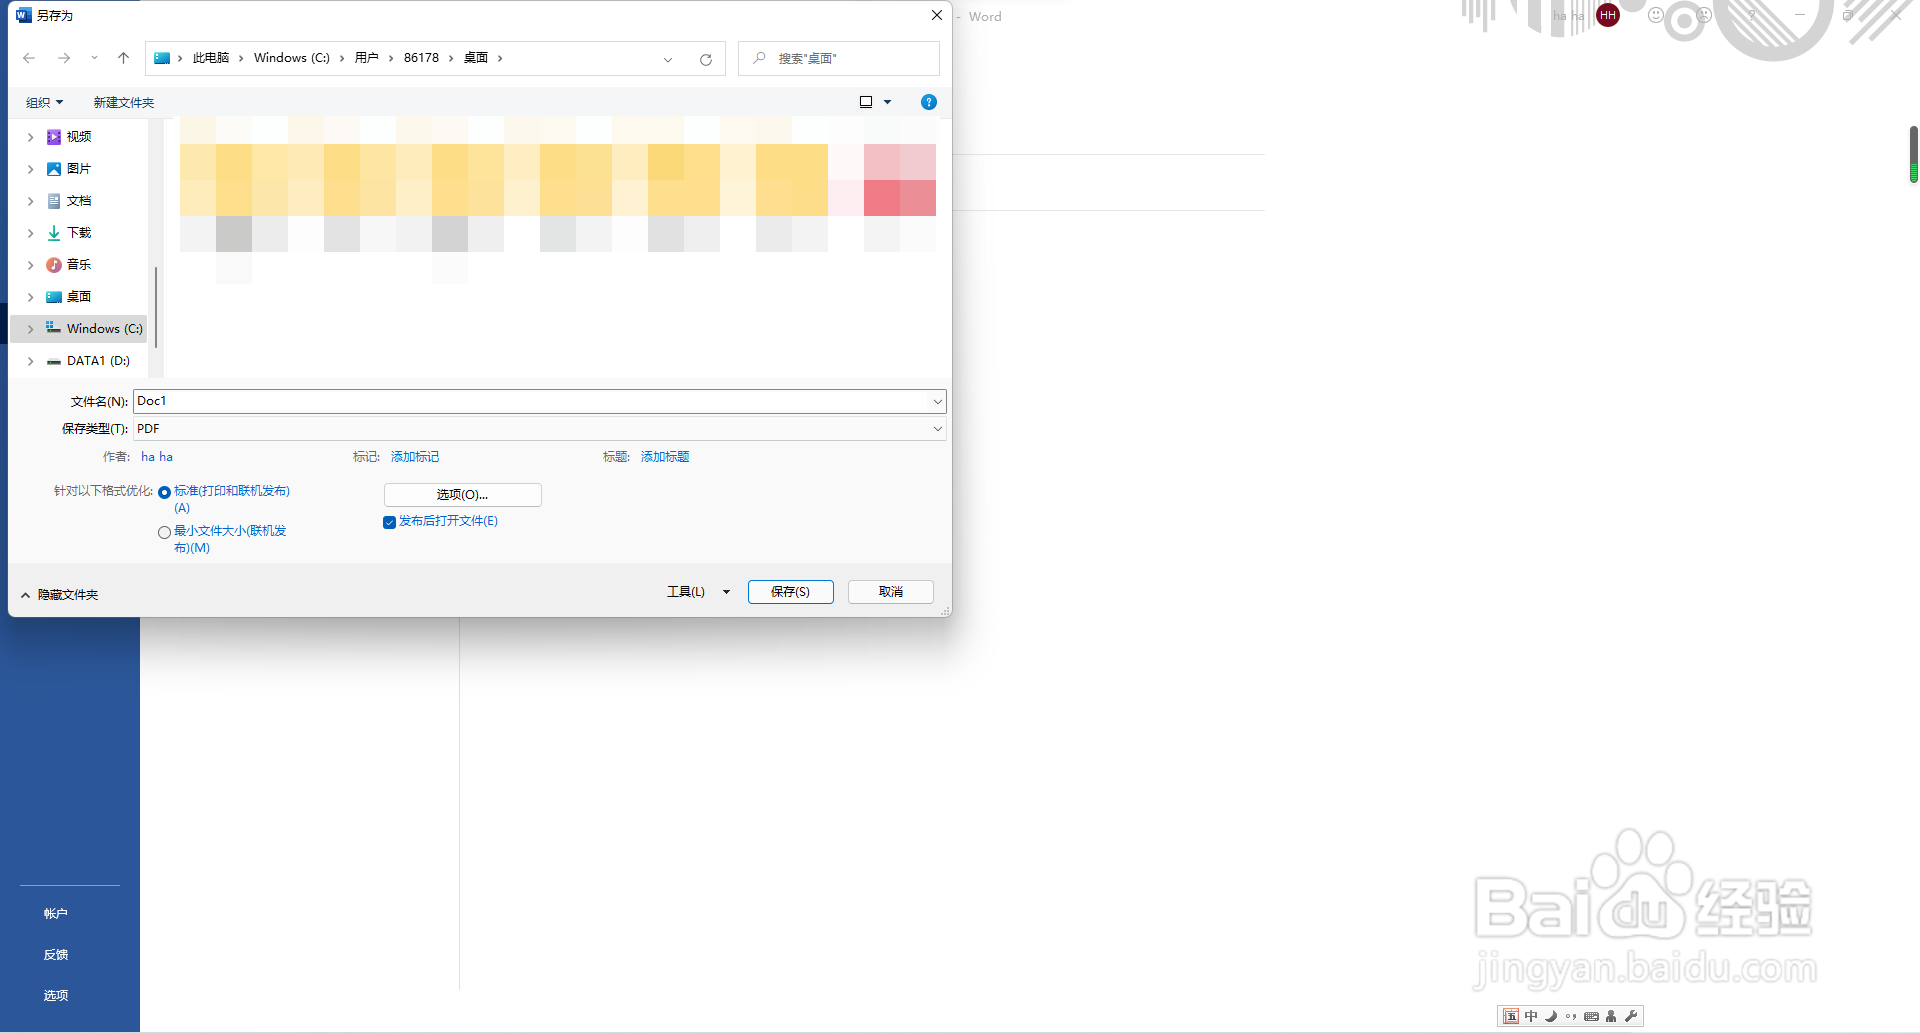The height and width of the screenshot is (1033, 1920).
Task: Open IME settings wrench icon
Action: click(x=1631, y=1016)
